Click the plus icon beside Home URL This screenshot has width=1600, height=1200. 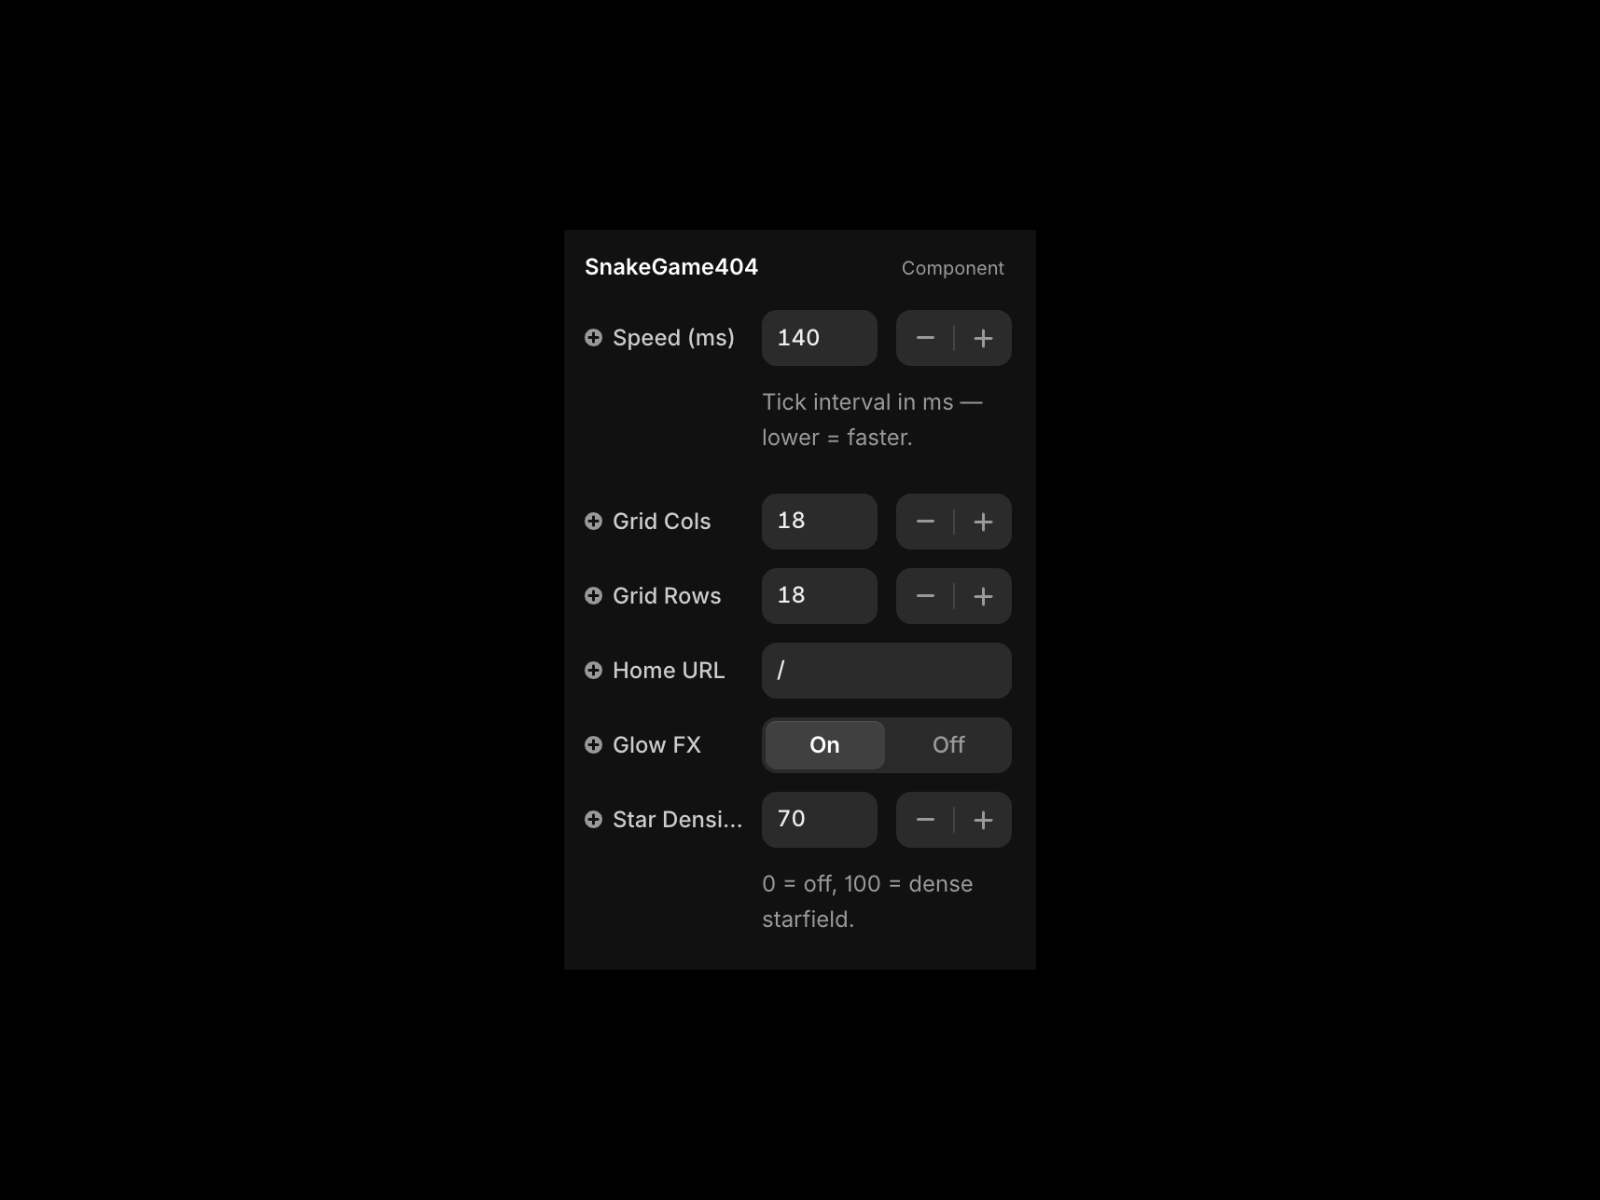[593, 670]
